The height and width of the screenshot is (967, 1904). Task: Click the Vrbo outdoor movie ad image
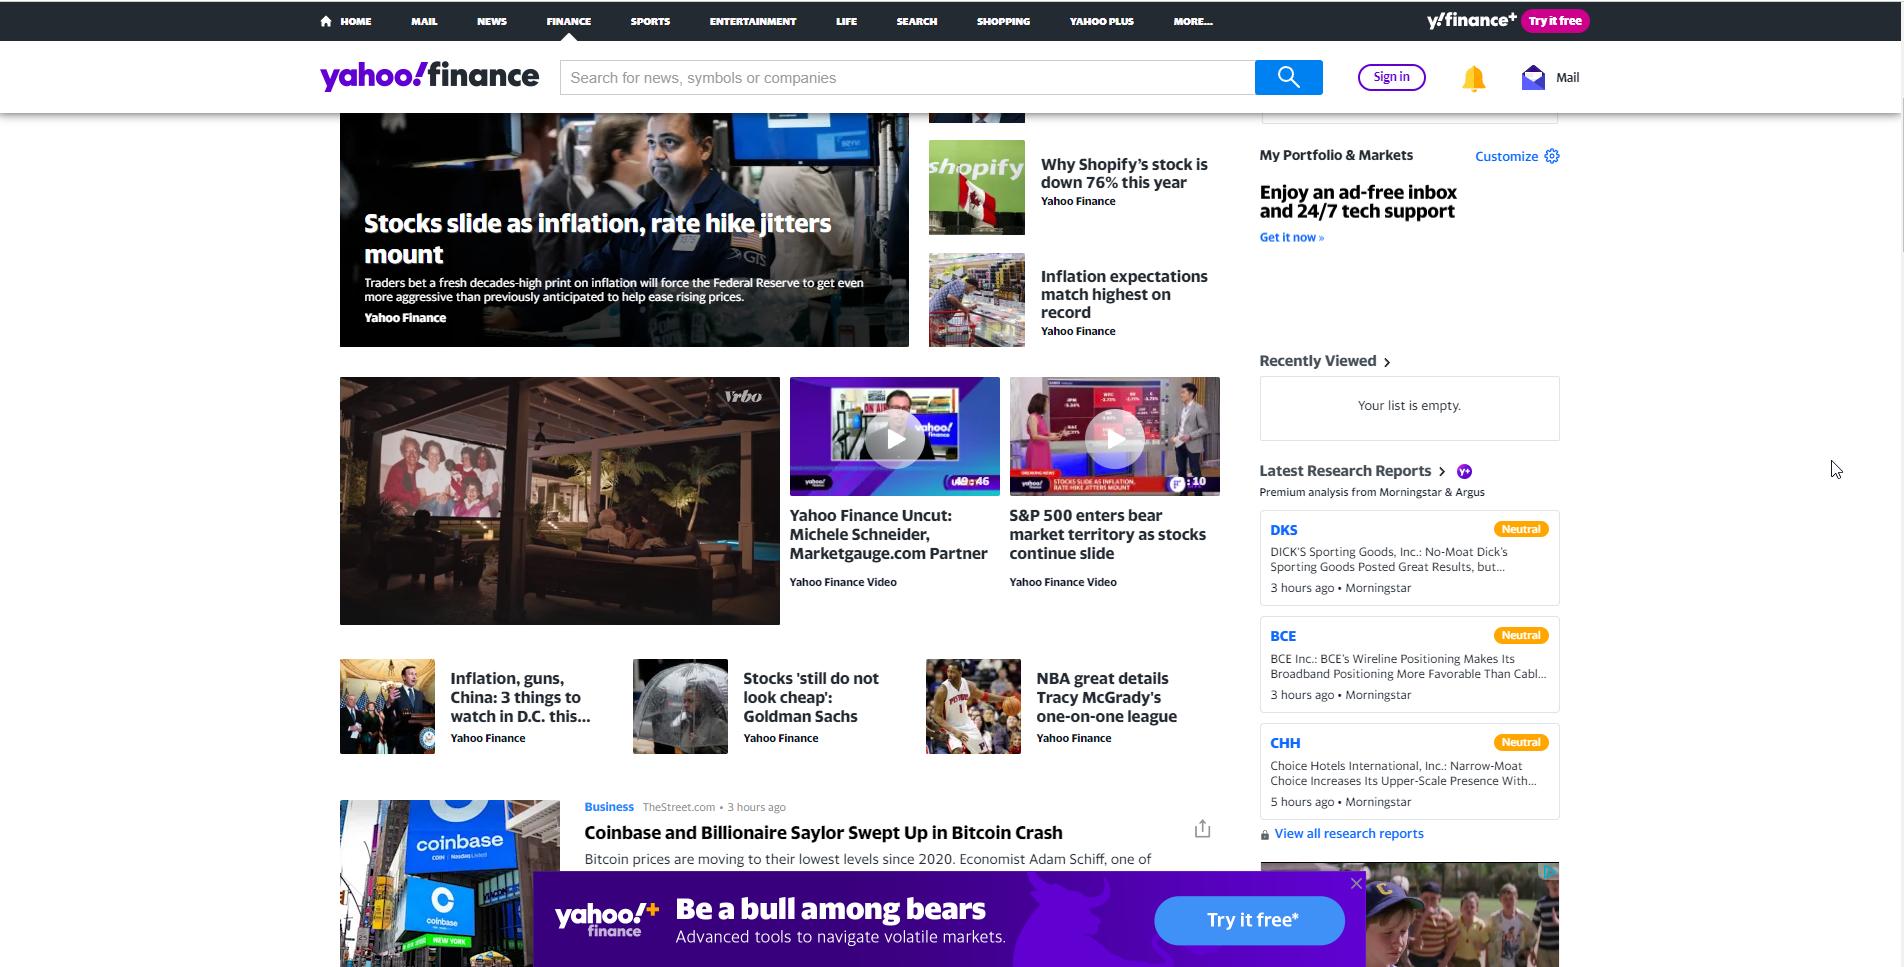coord(559,501)
